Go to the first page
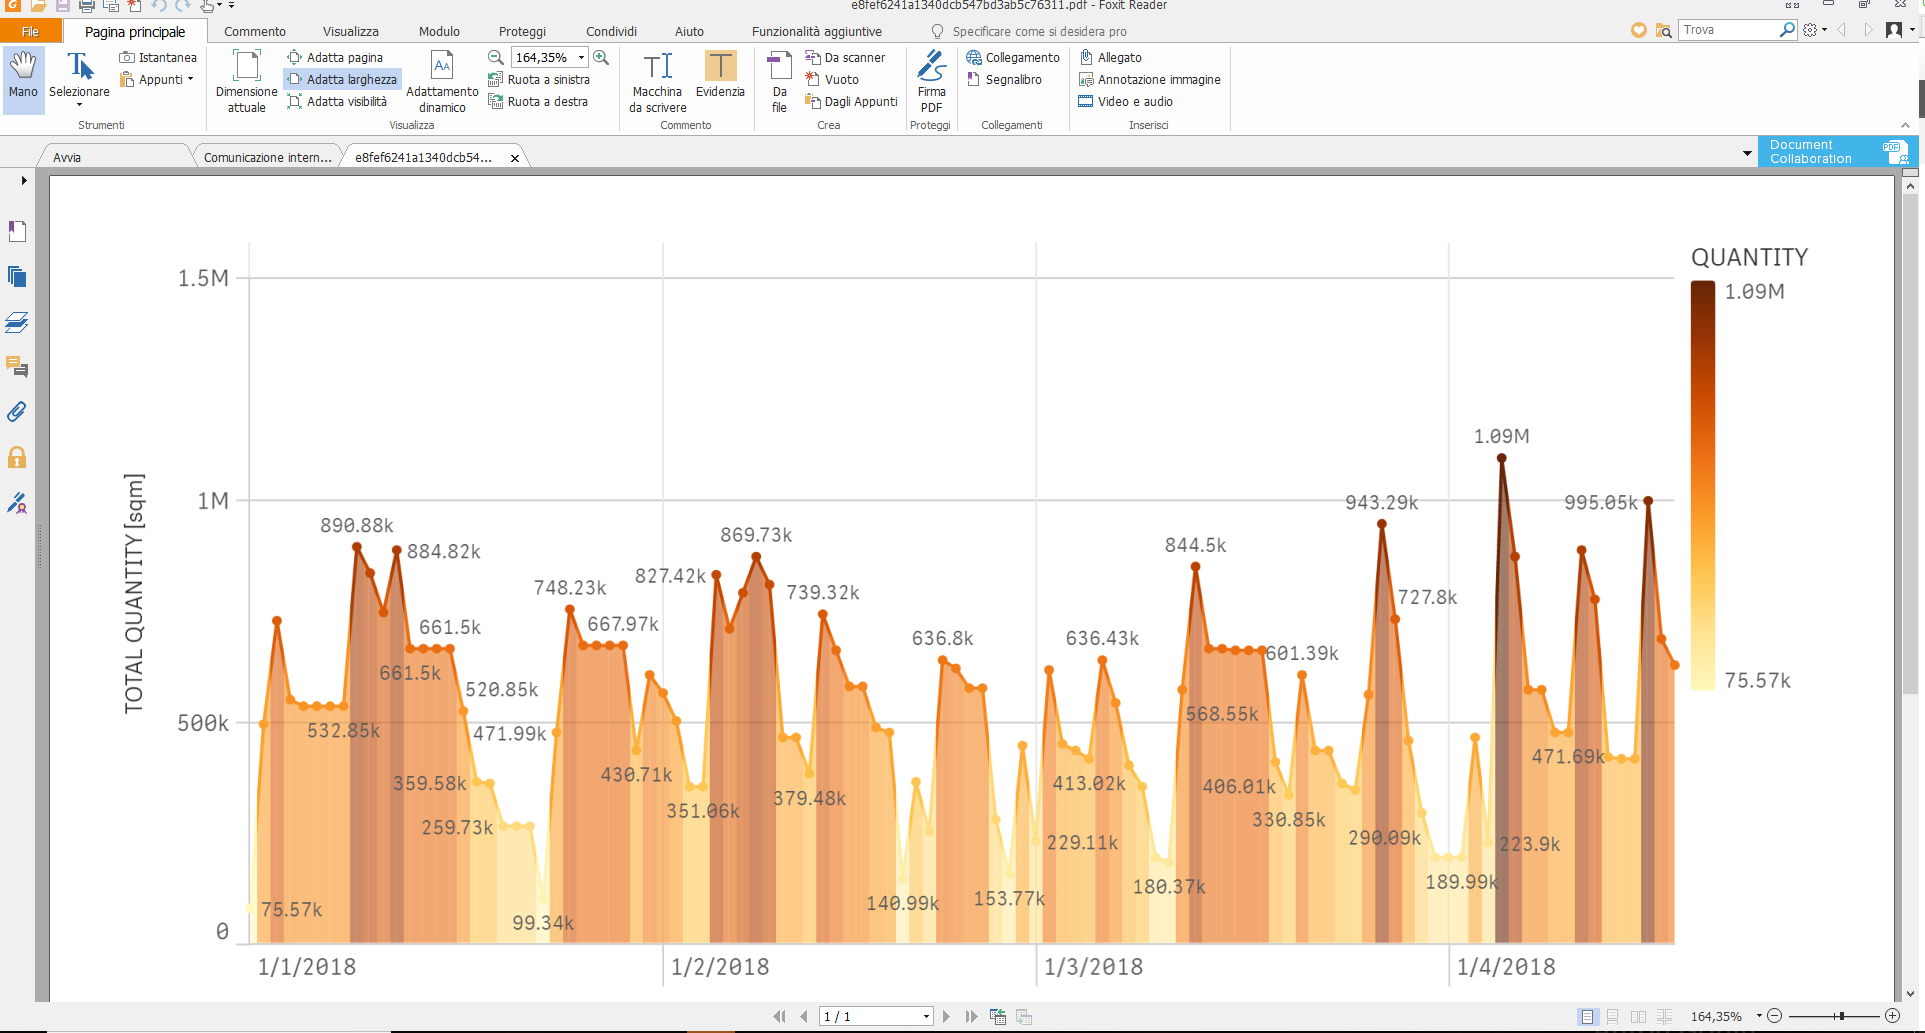Screen dimensions: 1925x1033 click(780, 1016)
